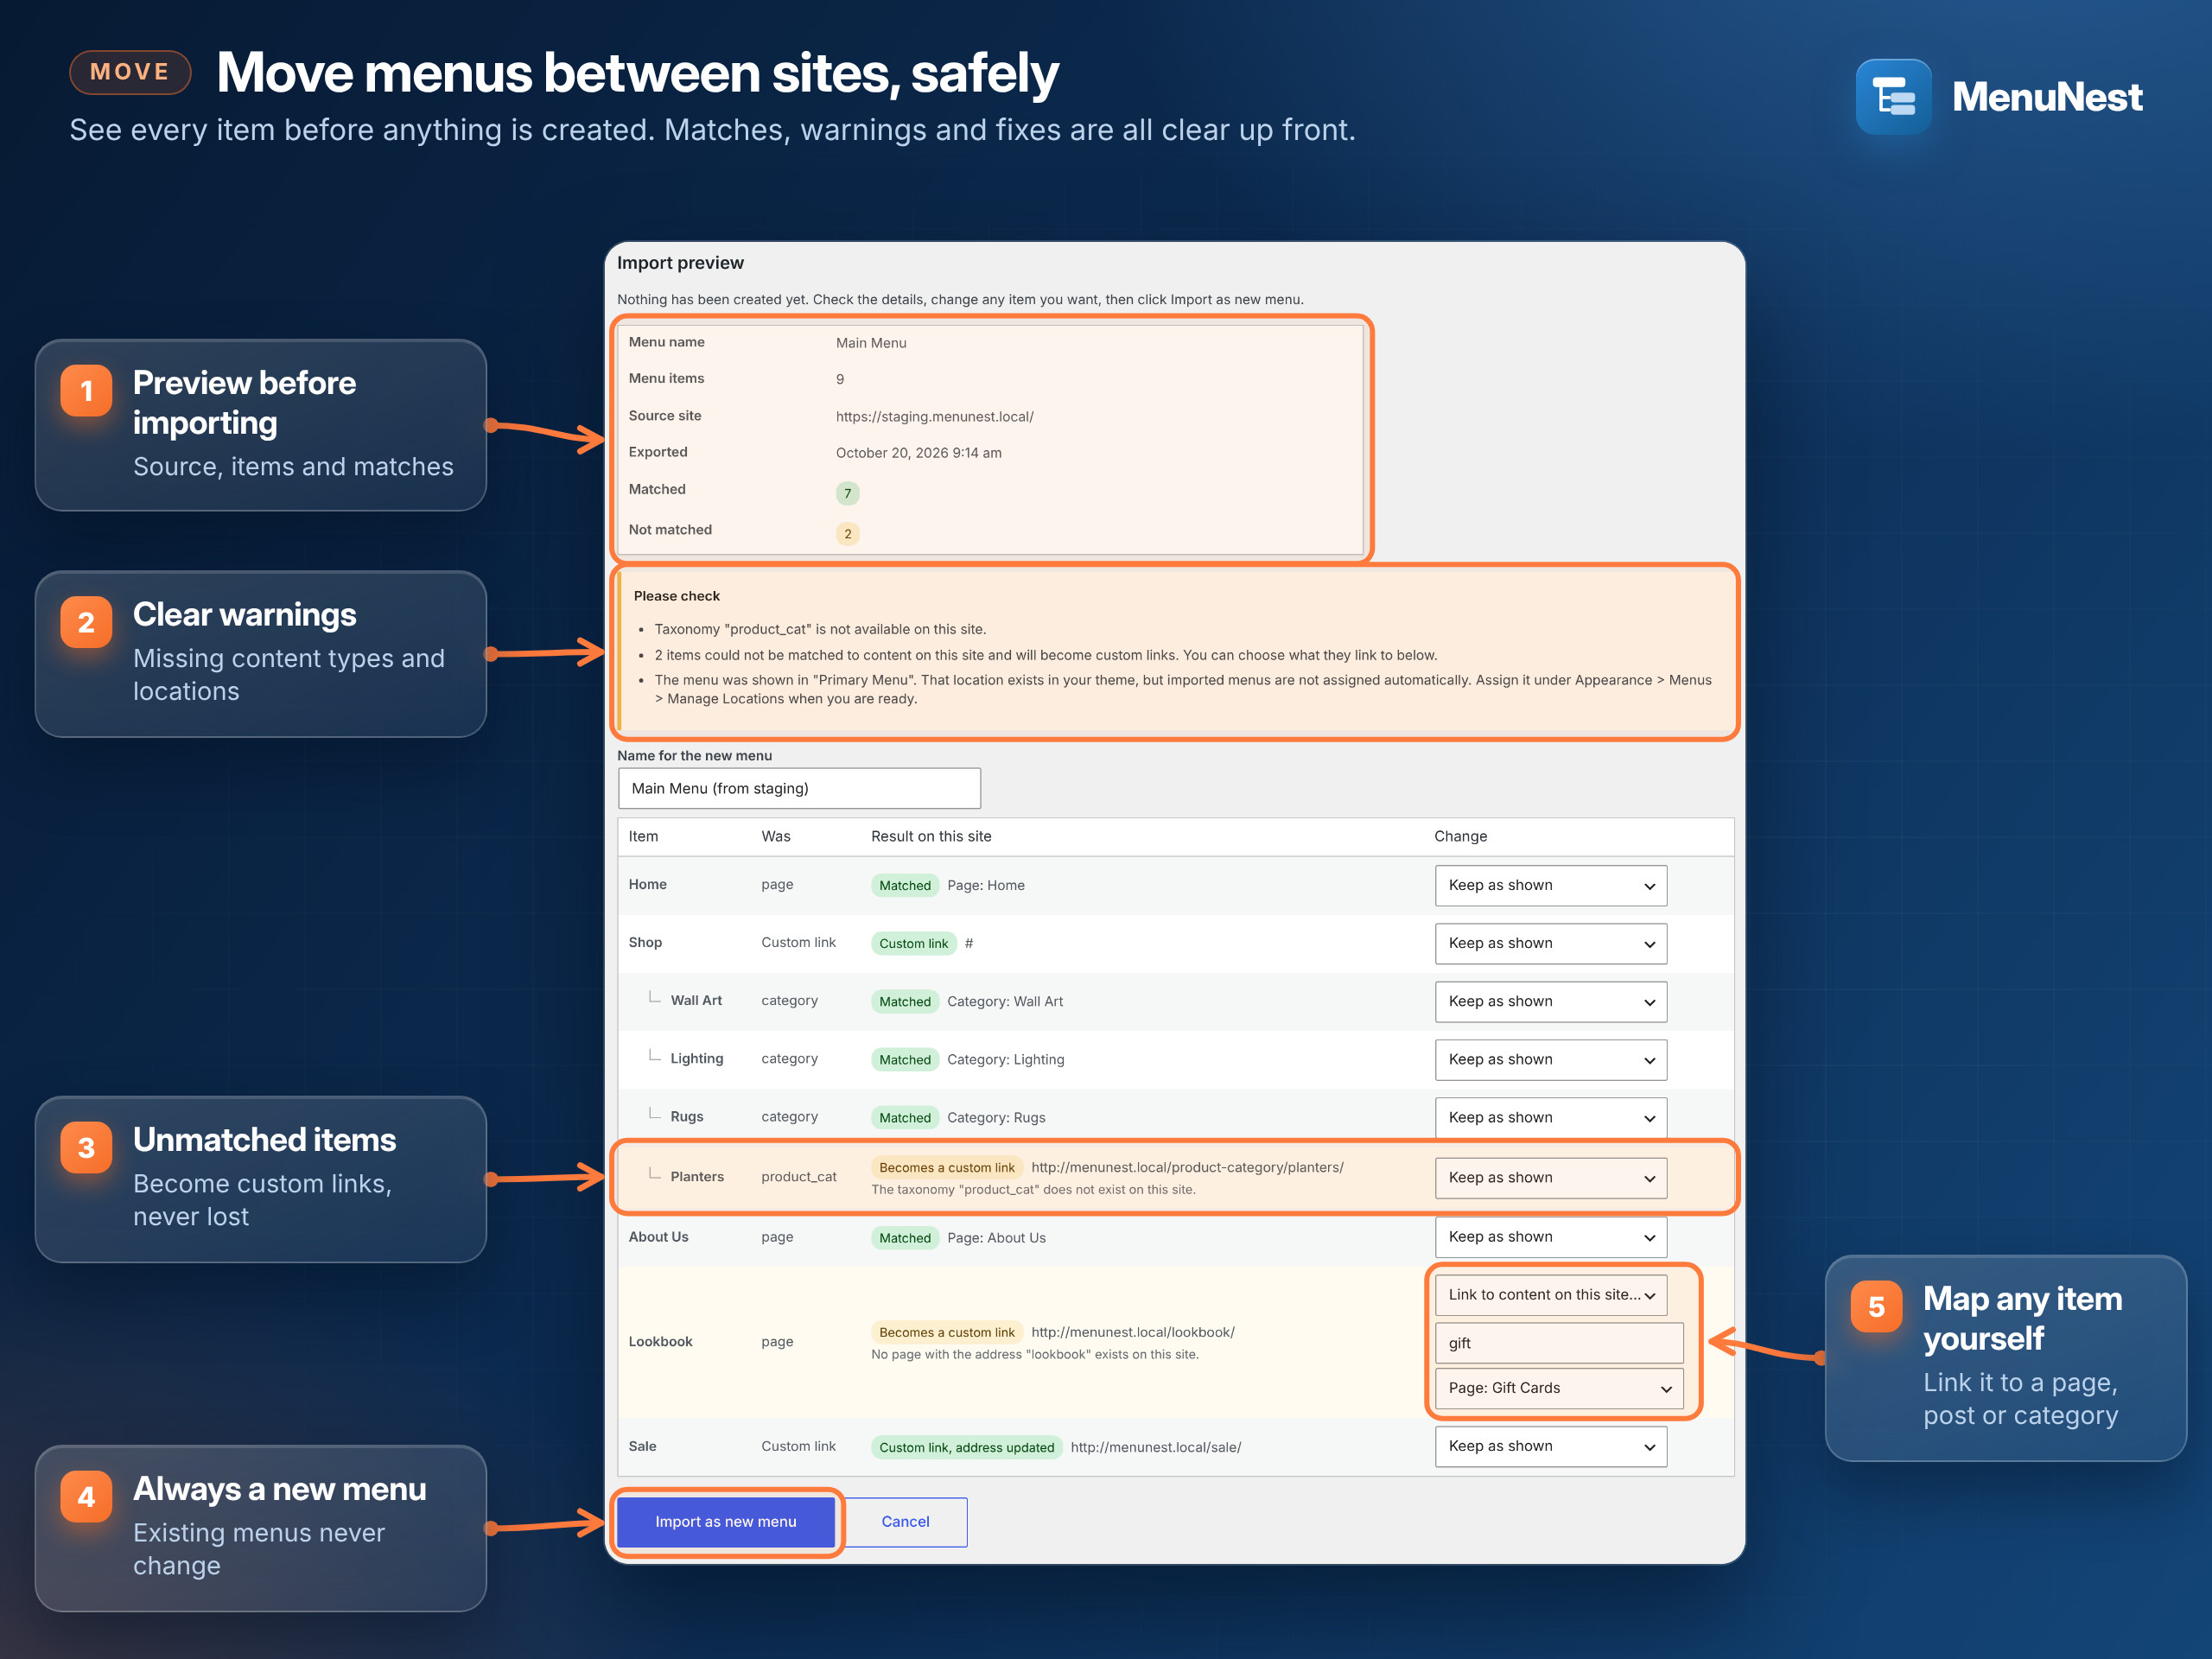The image size is (2212, 1659).
Task: Open the Change dropdown for Lighting row
Action: [1550, 1059]
